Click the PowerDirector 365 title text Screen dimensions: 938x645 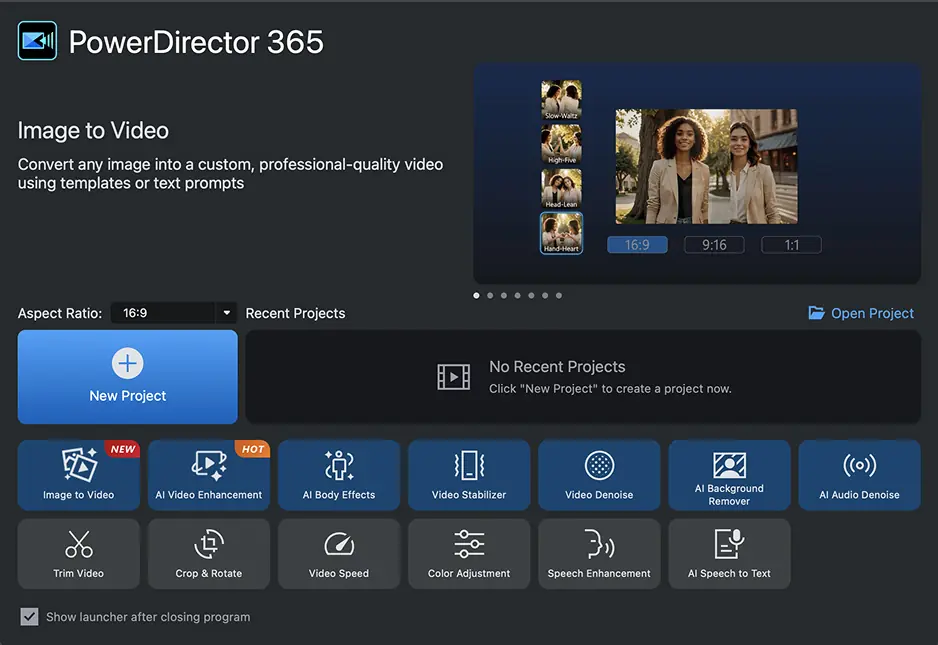click(196, 42)
